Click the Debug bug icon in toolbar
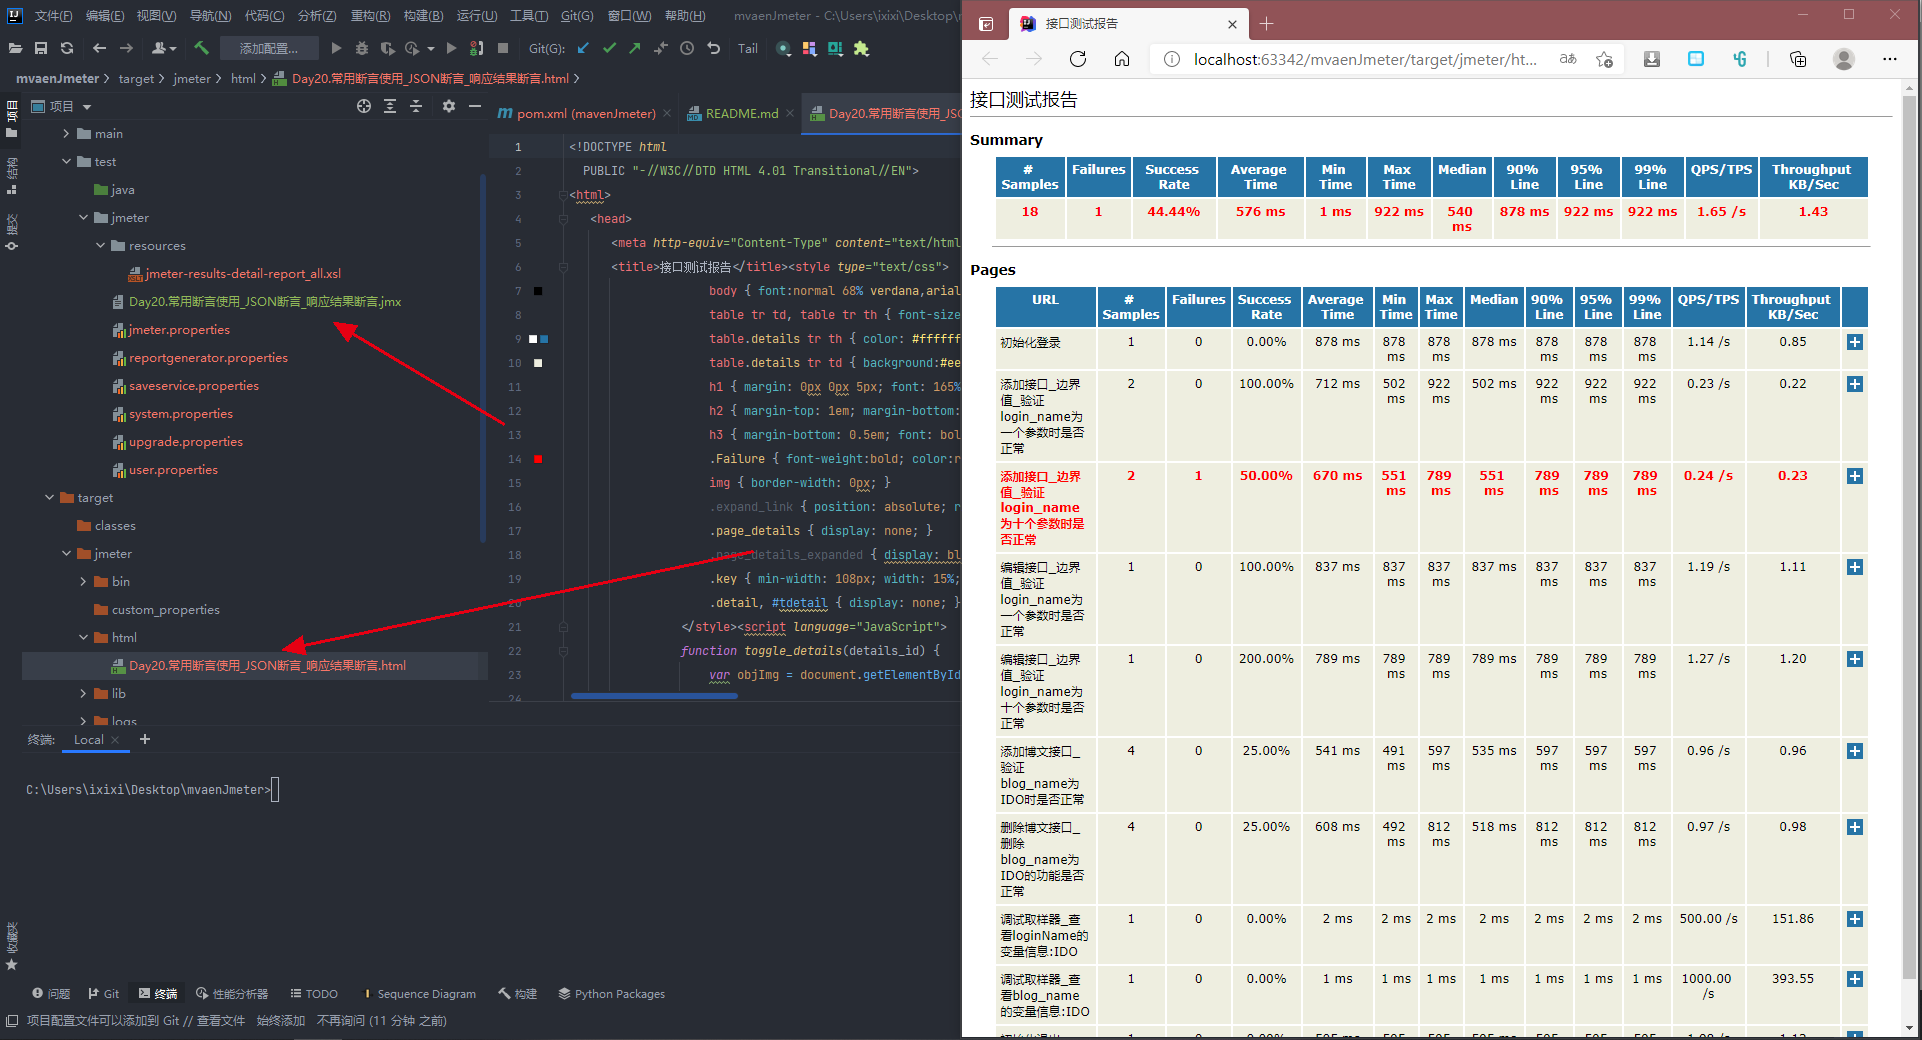1922x1040 pixels. tap(362, 48)
